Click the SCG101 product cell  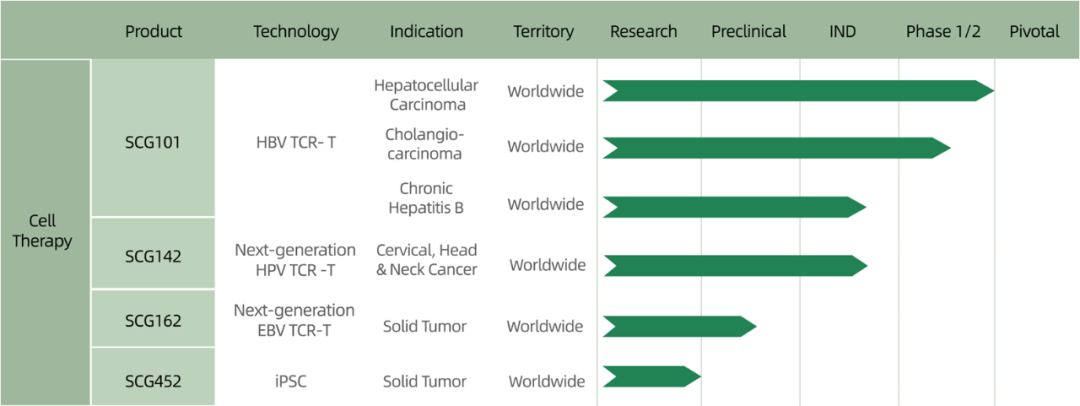click(x=153, y=141)
